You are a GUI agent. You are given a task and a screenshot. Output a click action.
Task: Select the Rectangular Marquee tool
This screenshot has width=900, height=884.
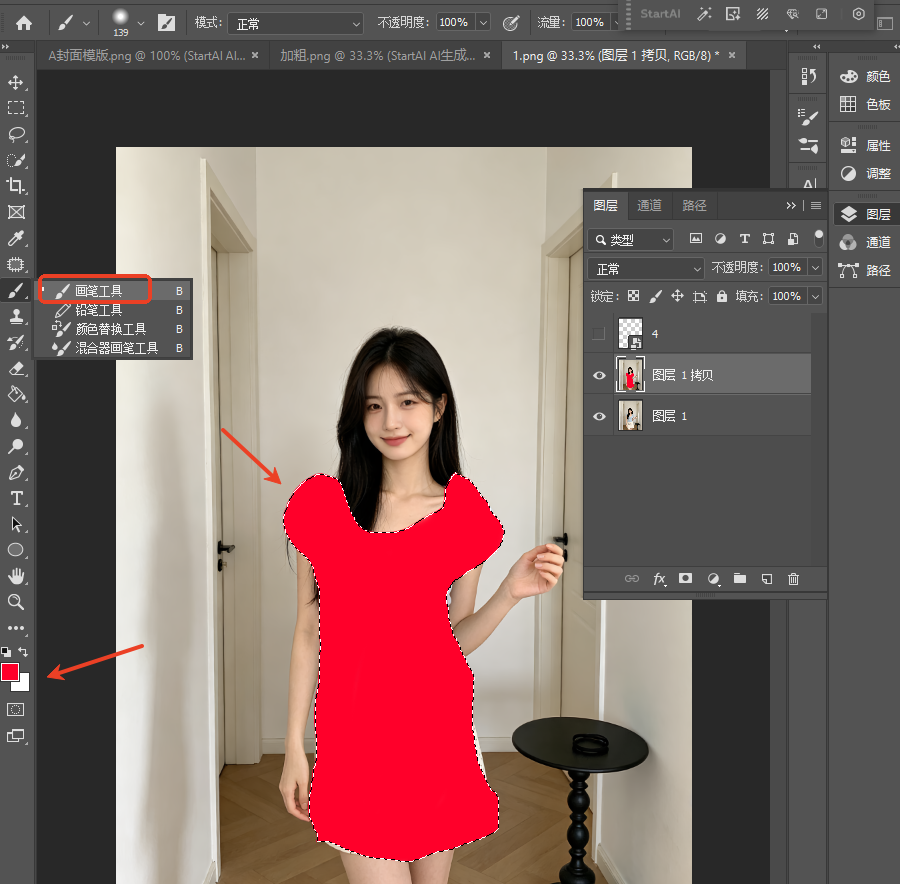pos(15,108)
